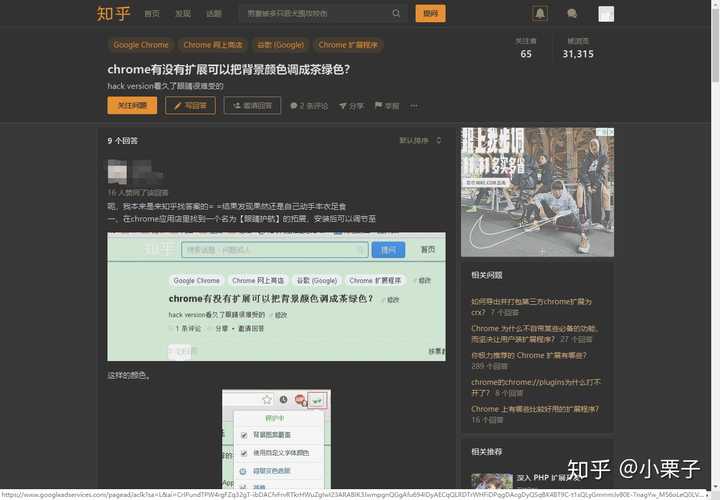Image resolution: width=720 pixels, height=500 pixels.
Task: Expand the 默认排序 sort dropdown
Action: tap(420, 140)
